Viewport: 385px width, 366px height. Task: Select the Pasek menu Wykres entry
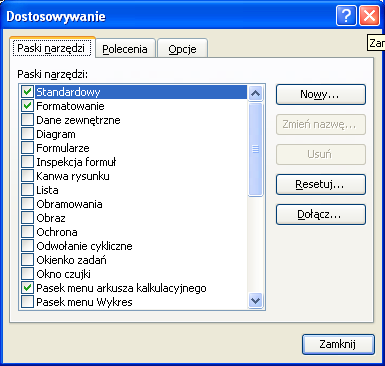pos(84,302)
